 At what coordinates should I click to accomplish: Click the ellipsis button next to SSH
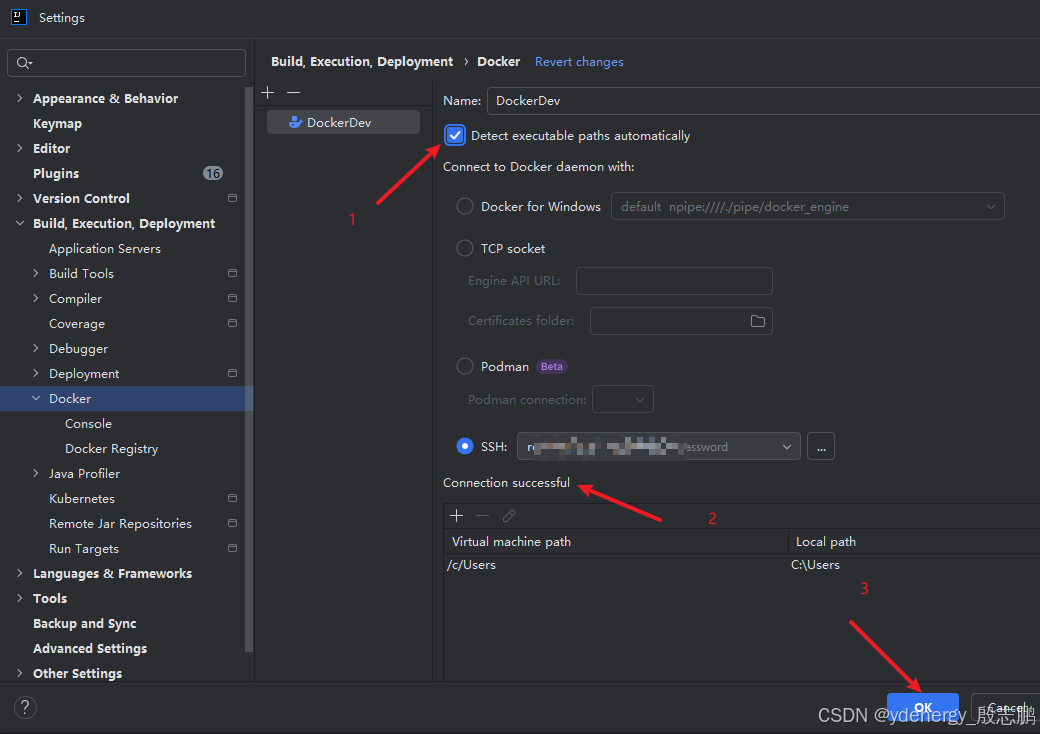click(x=820, y=447)
